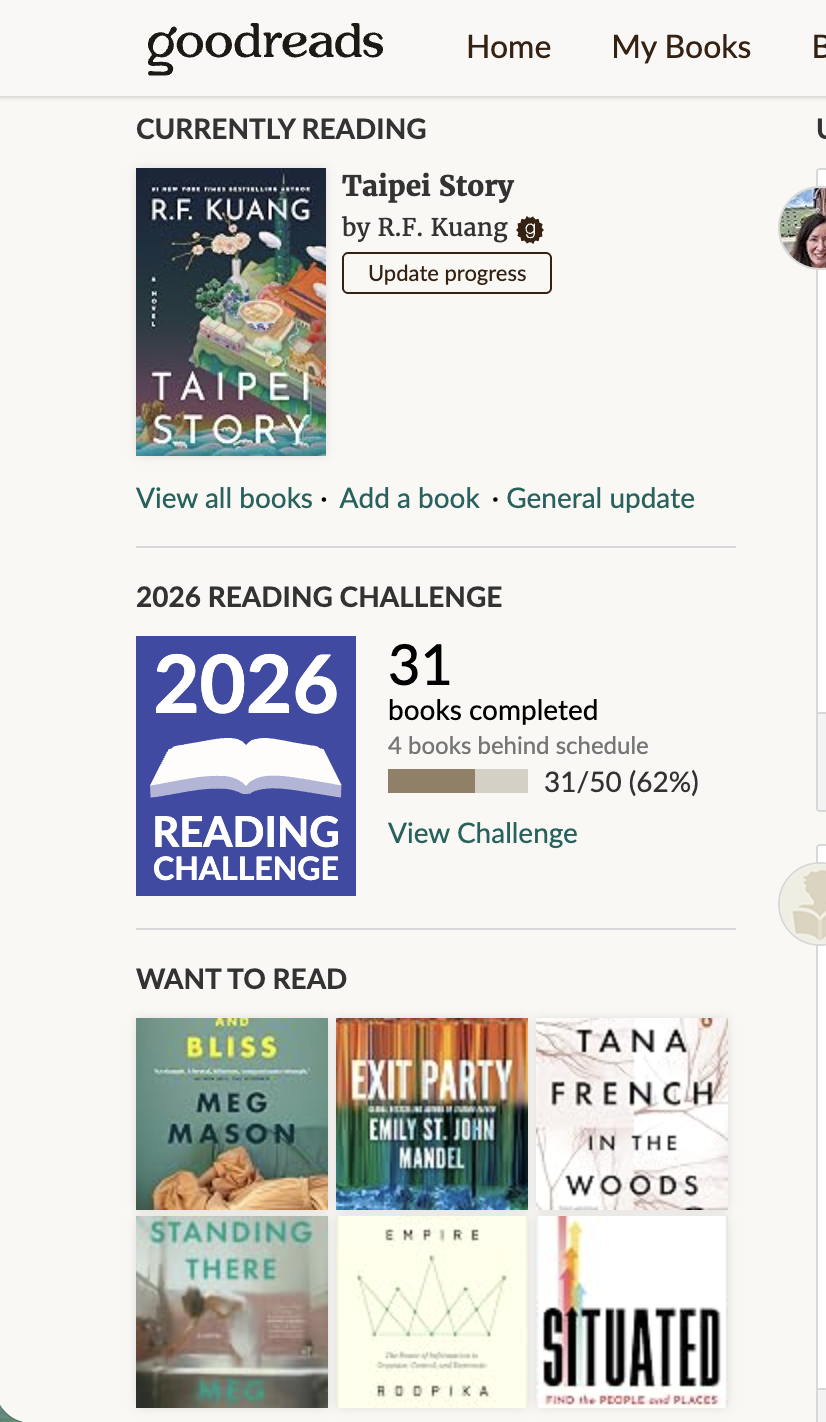Click the default silhouette avatar icon
The width and height of the screenshot is (826, 1422).
(803, 904)
